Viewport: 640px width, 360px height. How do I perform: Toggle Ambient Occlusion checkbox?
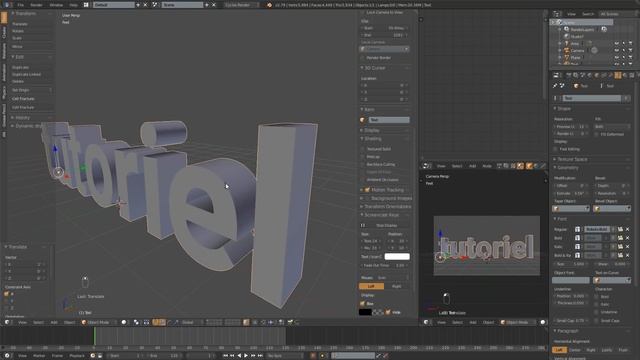pos(362,180)
